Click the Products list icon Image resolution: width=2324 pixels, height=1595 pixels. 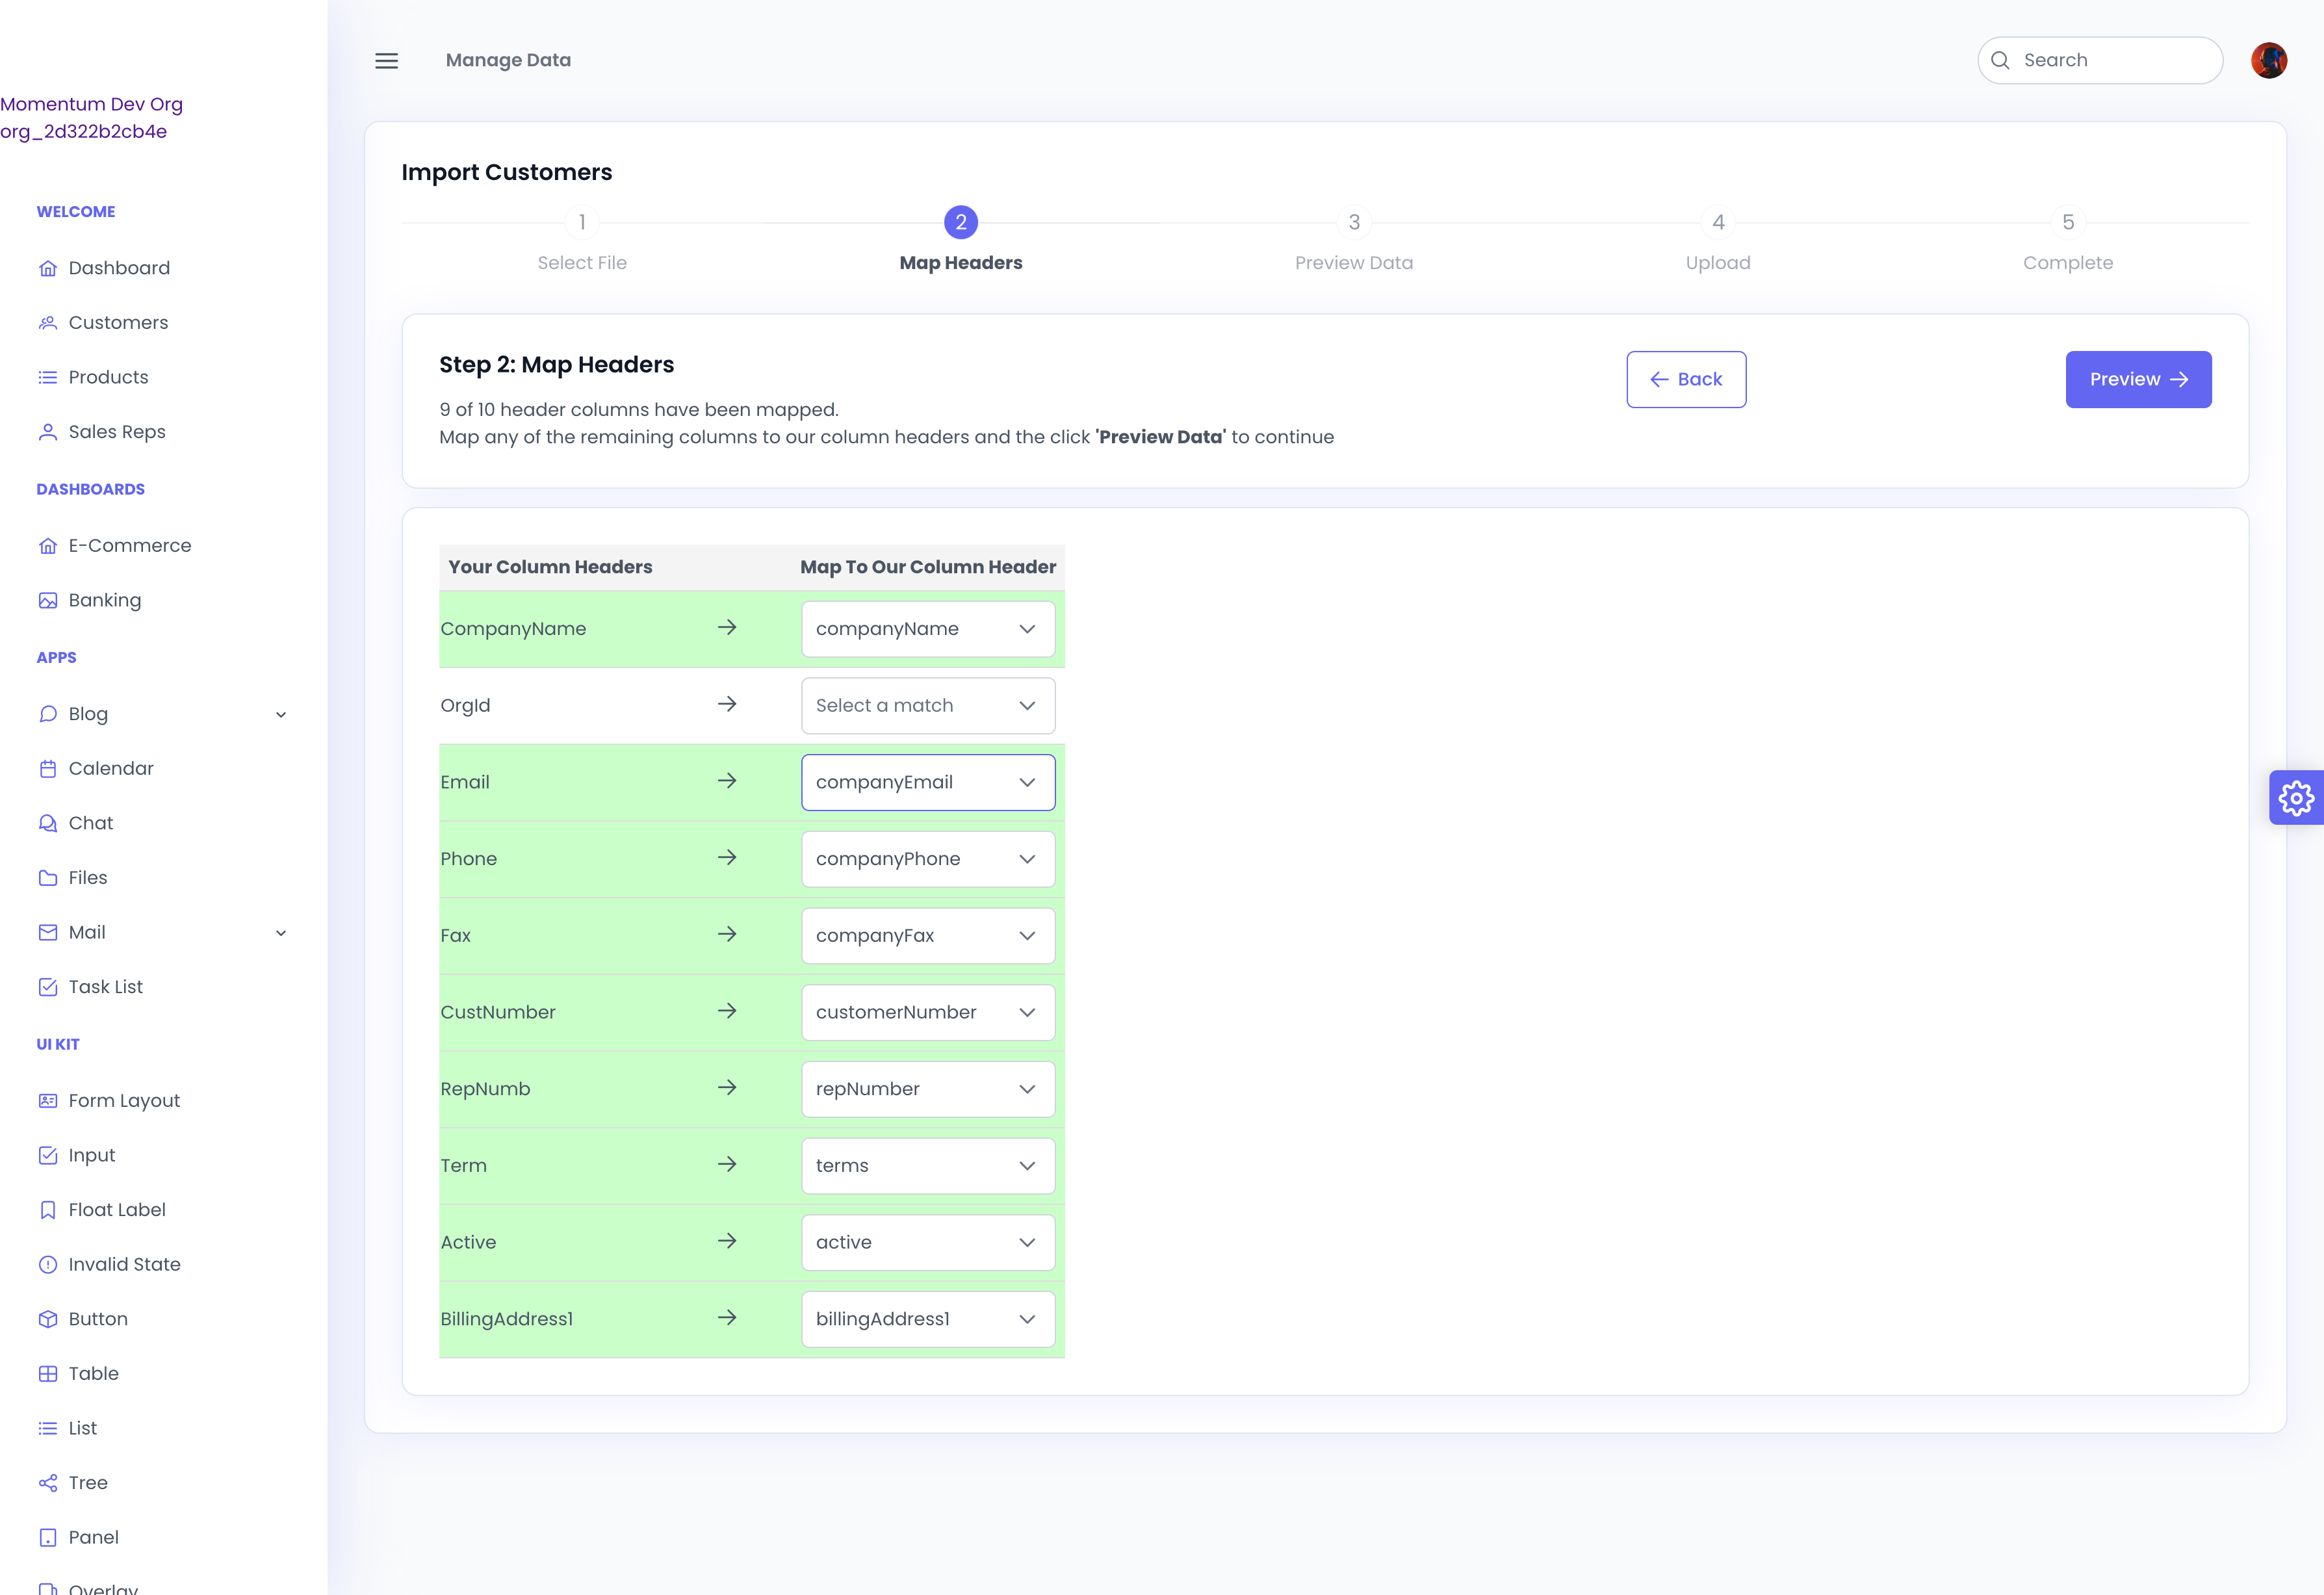[48, 377]
